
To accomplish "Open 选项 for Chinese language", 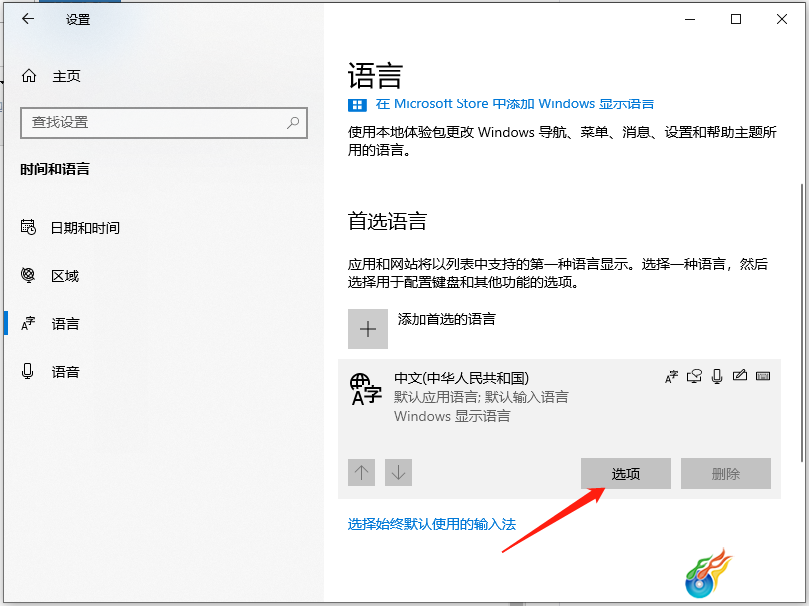I will coord(626,473).
